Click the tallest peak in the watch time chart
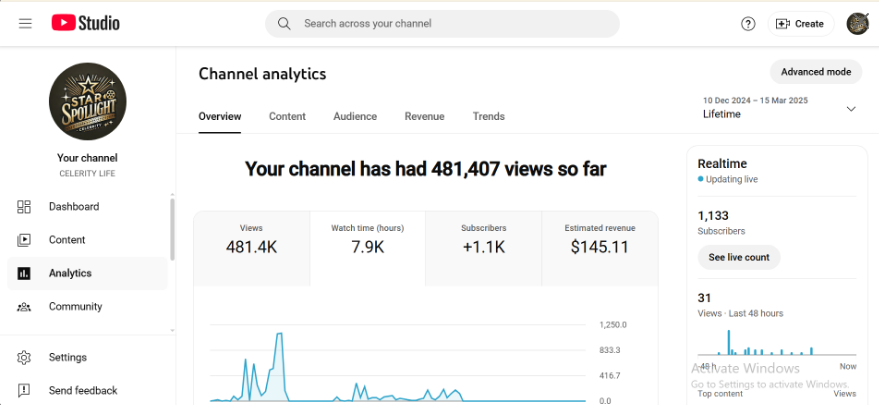This screenshot has width=879, height=405. pos(279,334)
